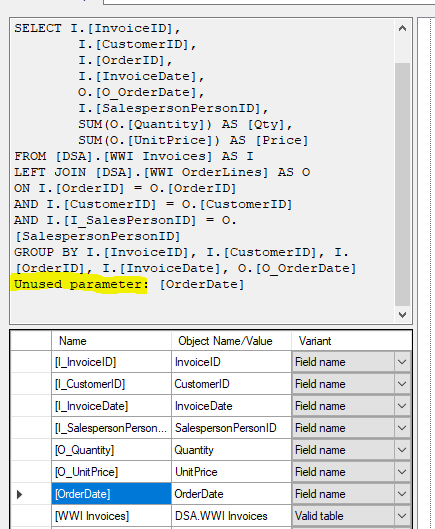Click the current row indicator arrow

(20, 494)
